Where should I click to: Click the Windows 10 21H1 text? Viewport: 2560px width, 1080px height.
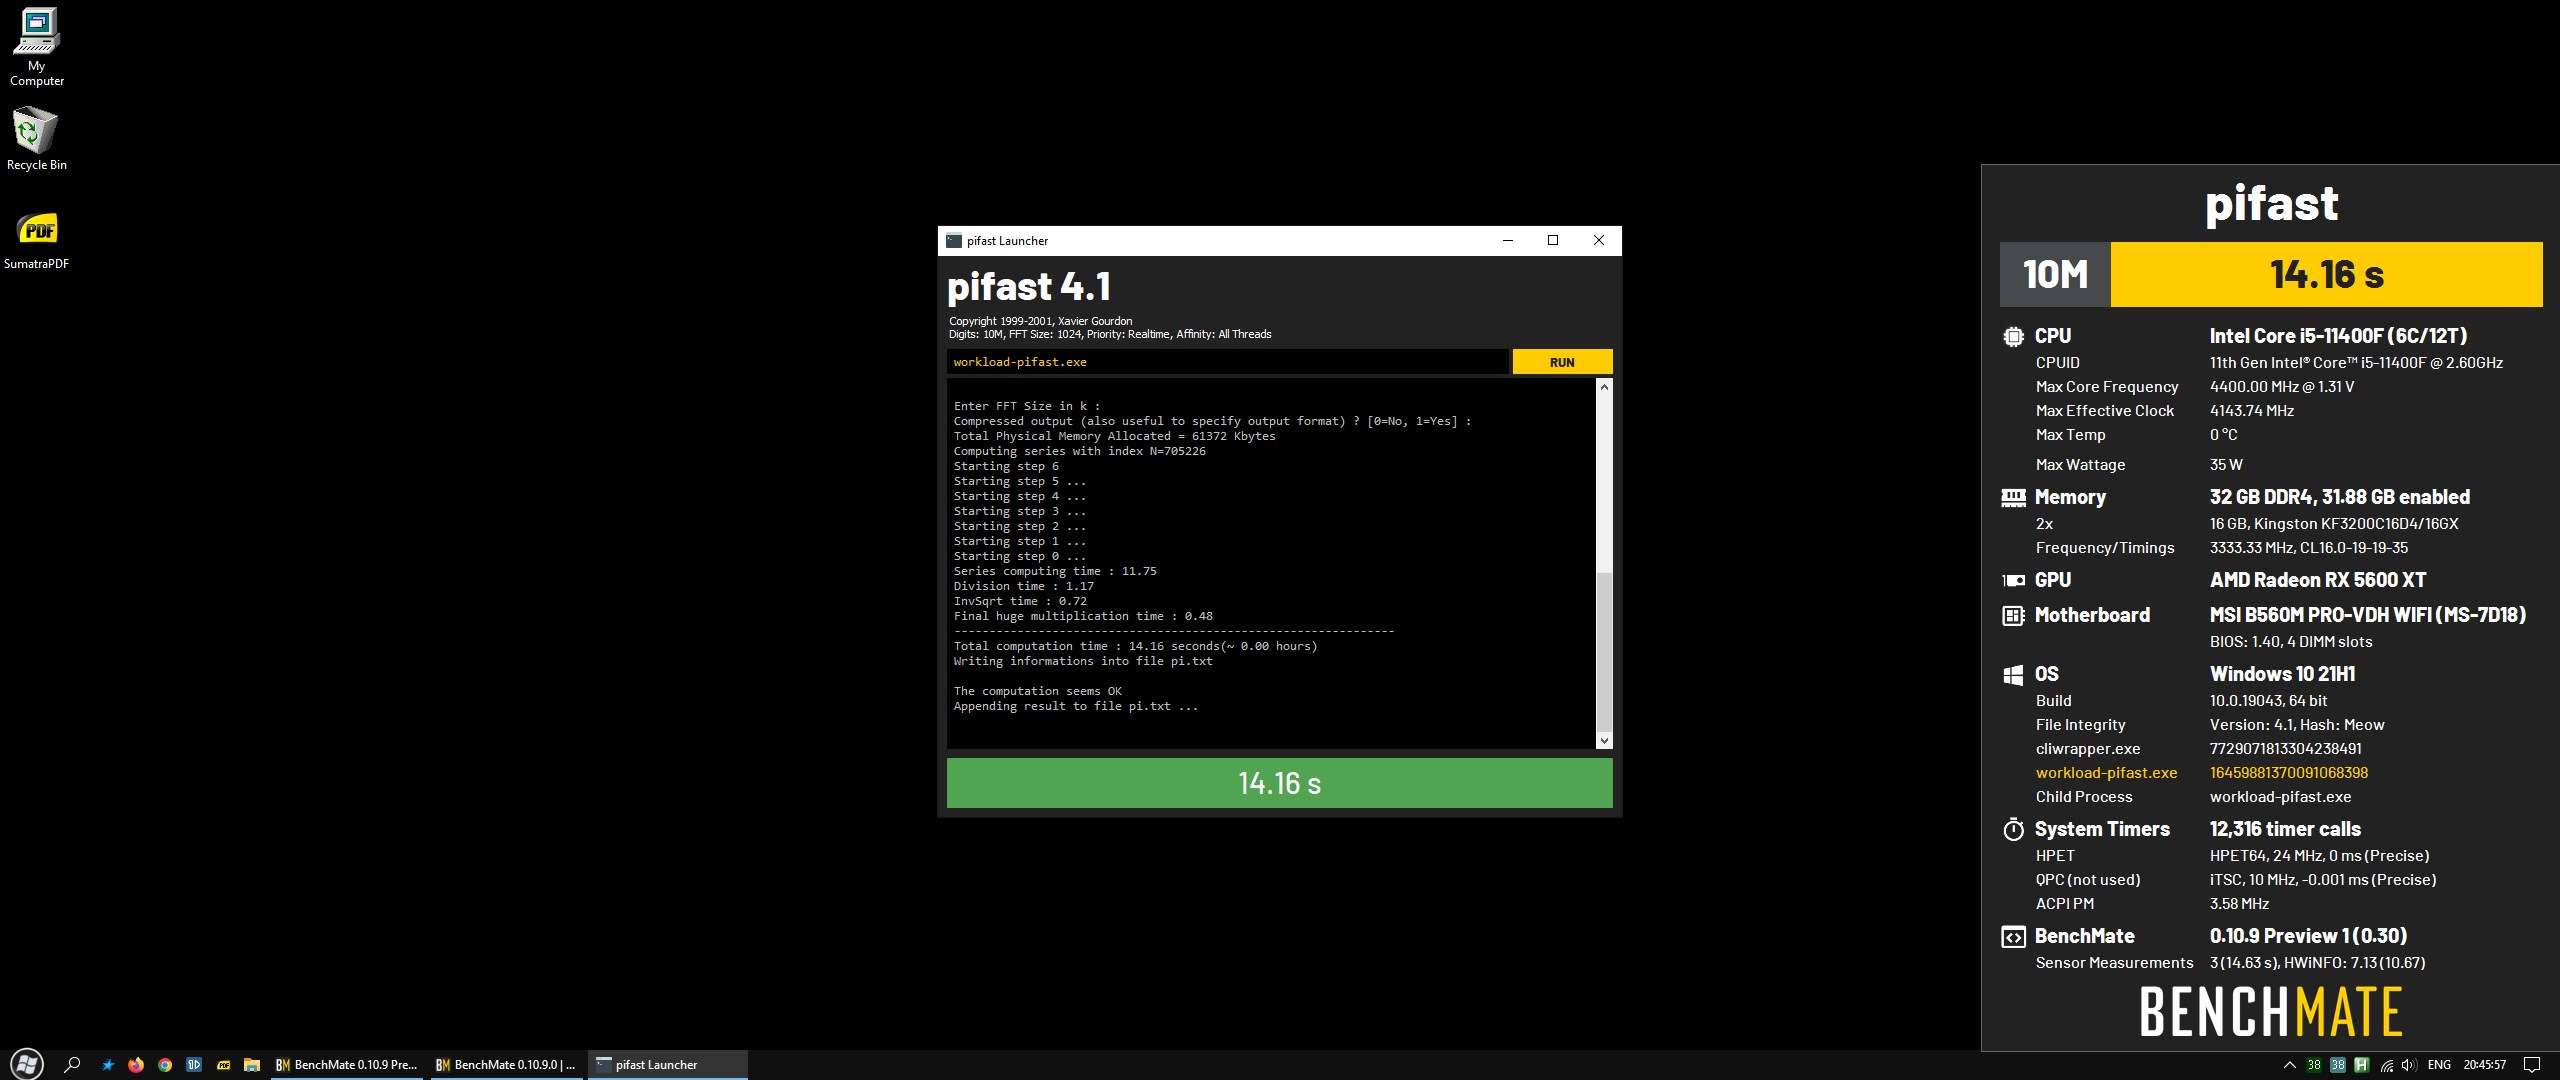click(2282, 674)
